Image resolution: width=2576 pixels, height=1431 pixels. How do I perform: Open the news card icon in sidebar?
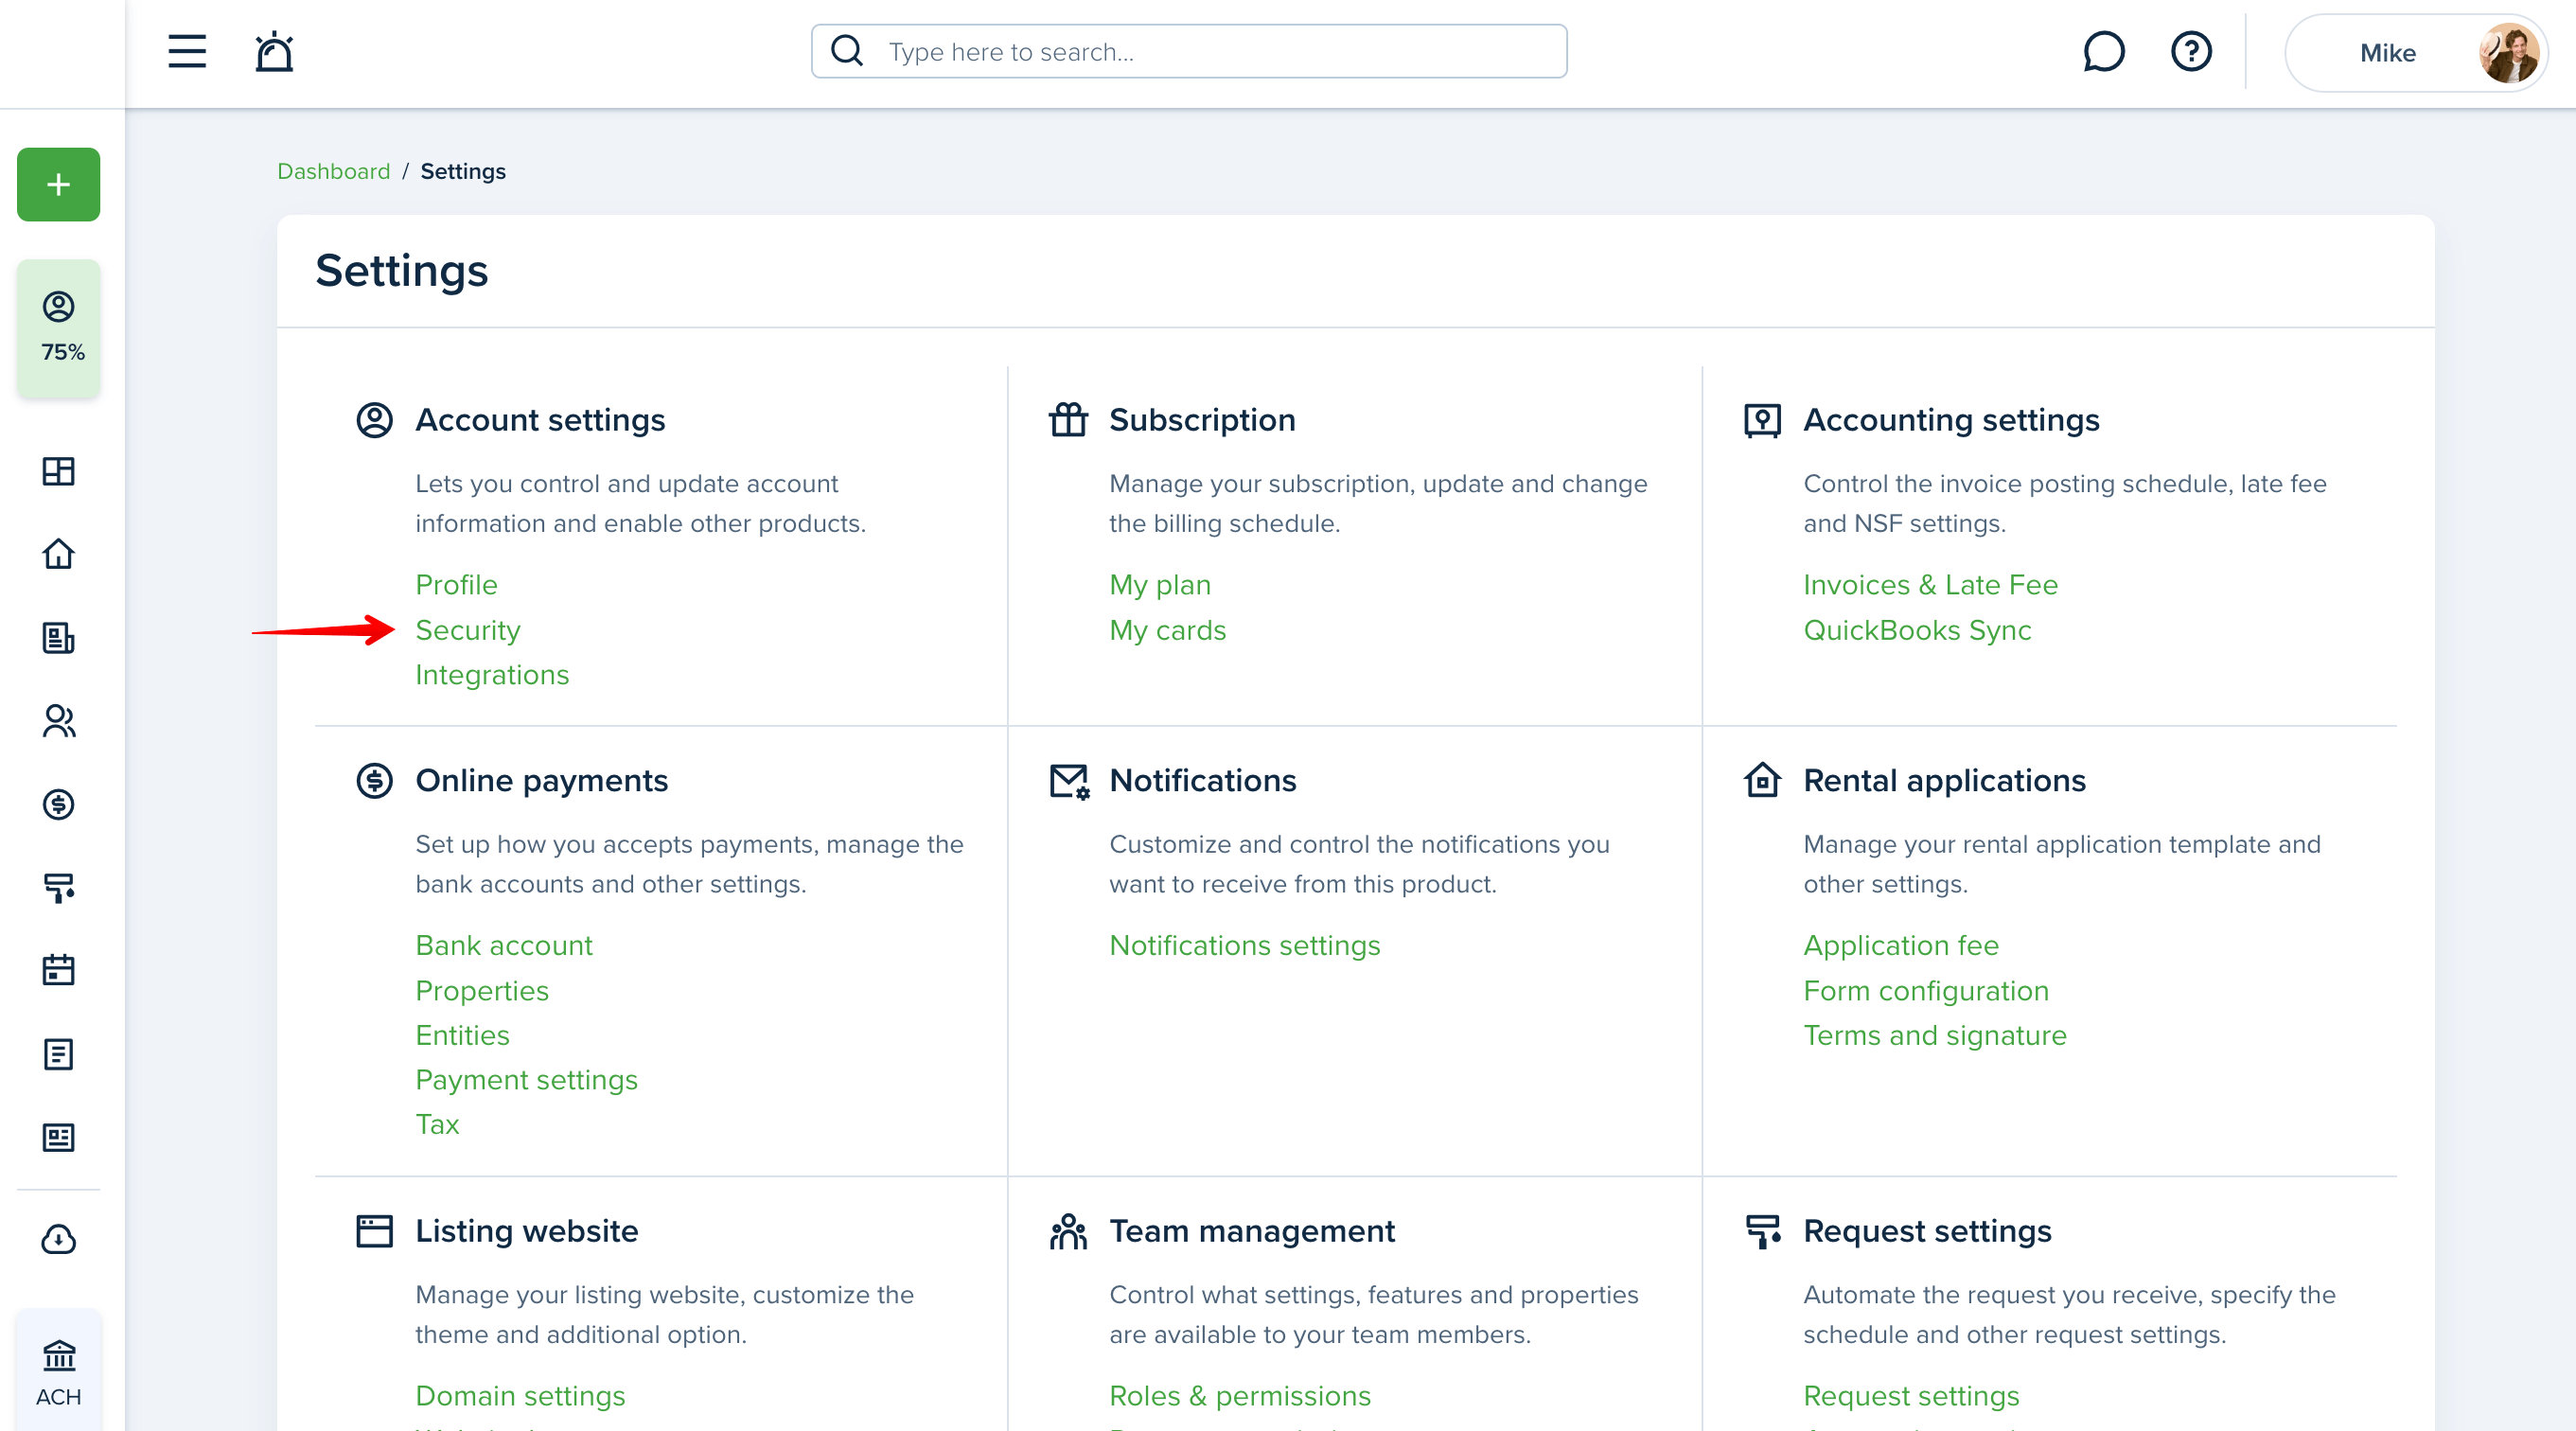coord(59,1137)
